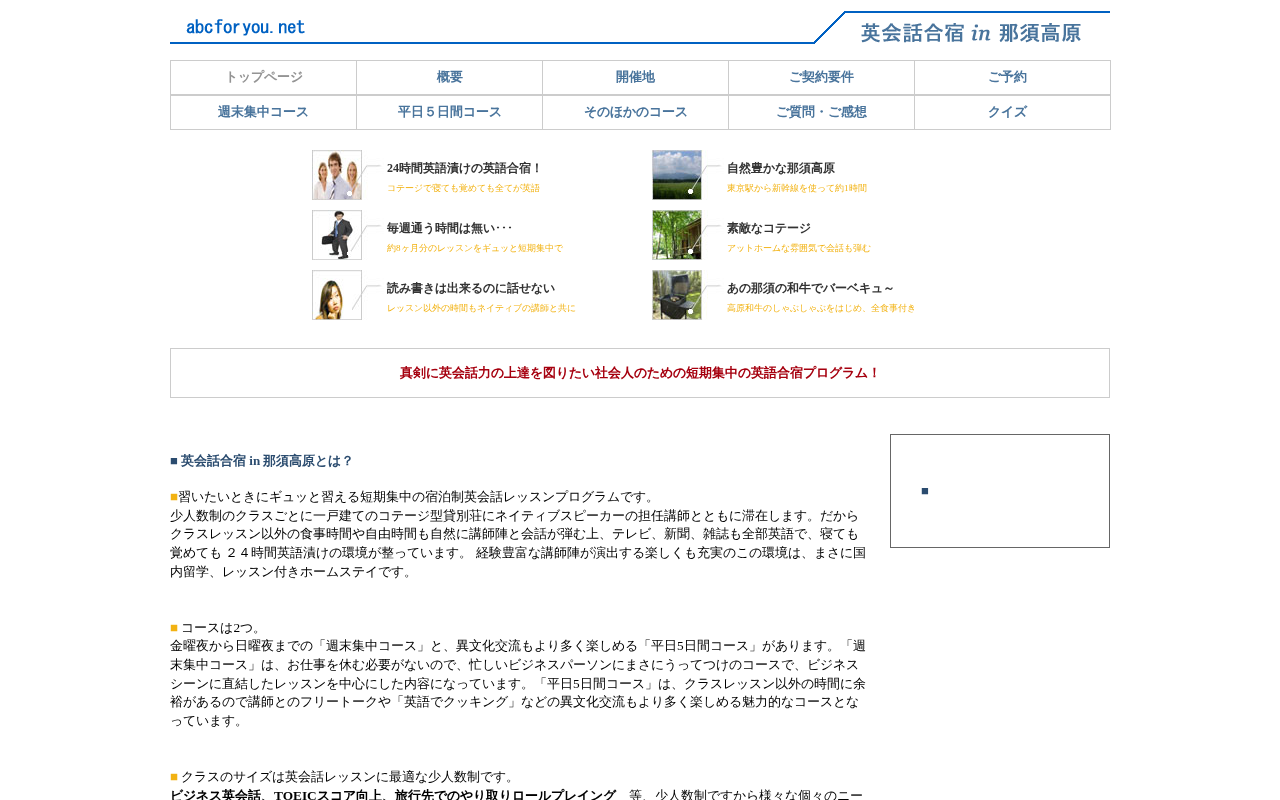The image size is (1280, 800).
Task: Open ご質問・ご感想 page
Action: 822,112
